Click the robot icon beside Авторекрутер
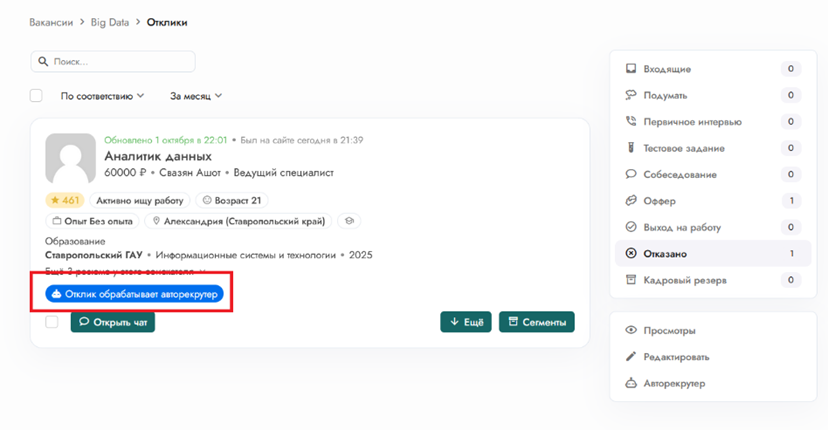The height and width of the screenshot is (430, 828). click(x=631, y=383)
